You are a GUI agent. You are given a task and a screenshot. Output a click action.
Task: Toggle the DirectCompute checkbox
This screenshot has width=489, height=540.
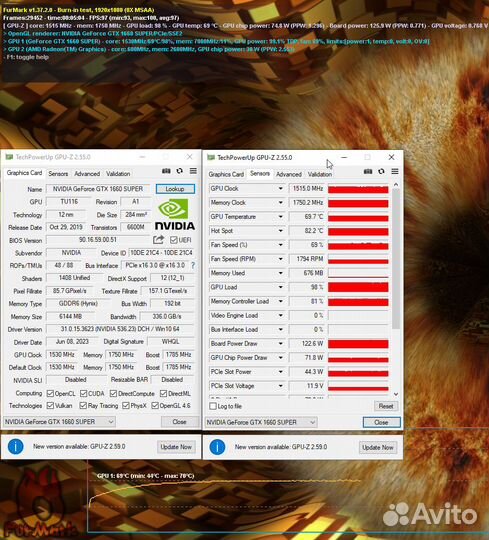pyautogui.click(x=113, y=393)
